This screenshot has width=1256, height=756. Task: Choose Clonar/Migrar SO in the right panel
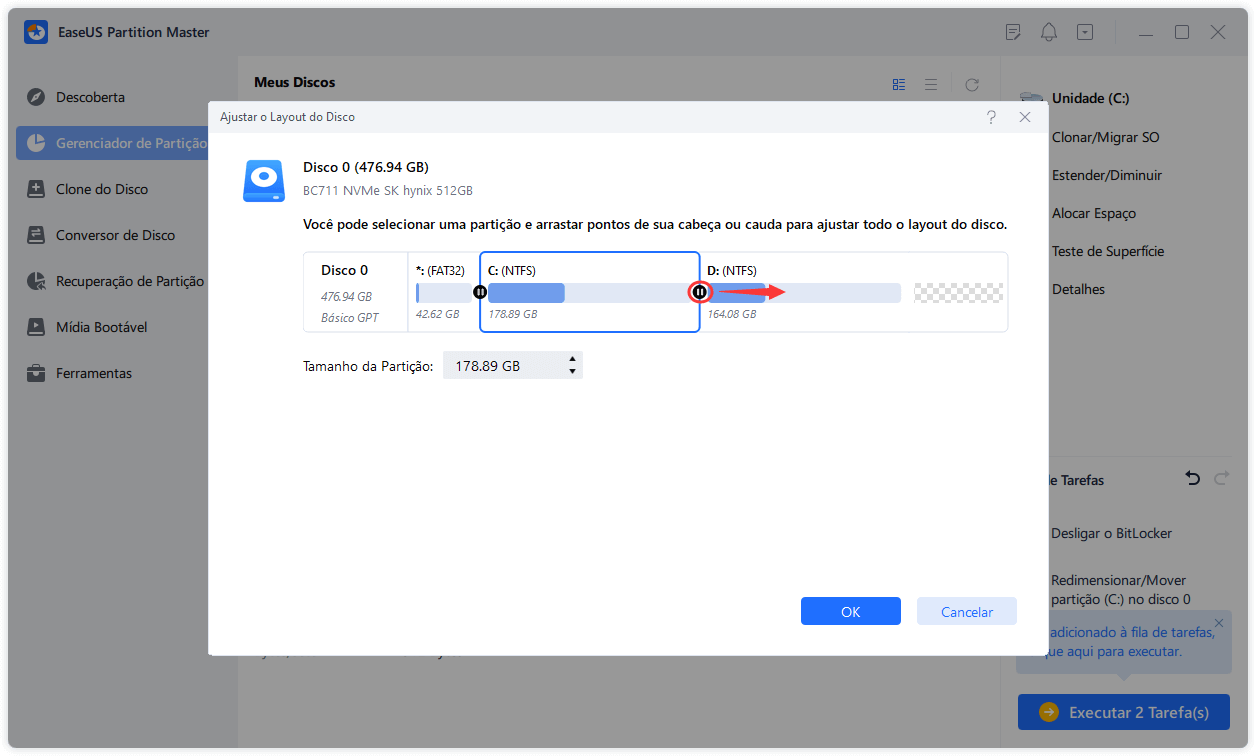coord(1105,137)
